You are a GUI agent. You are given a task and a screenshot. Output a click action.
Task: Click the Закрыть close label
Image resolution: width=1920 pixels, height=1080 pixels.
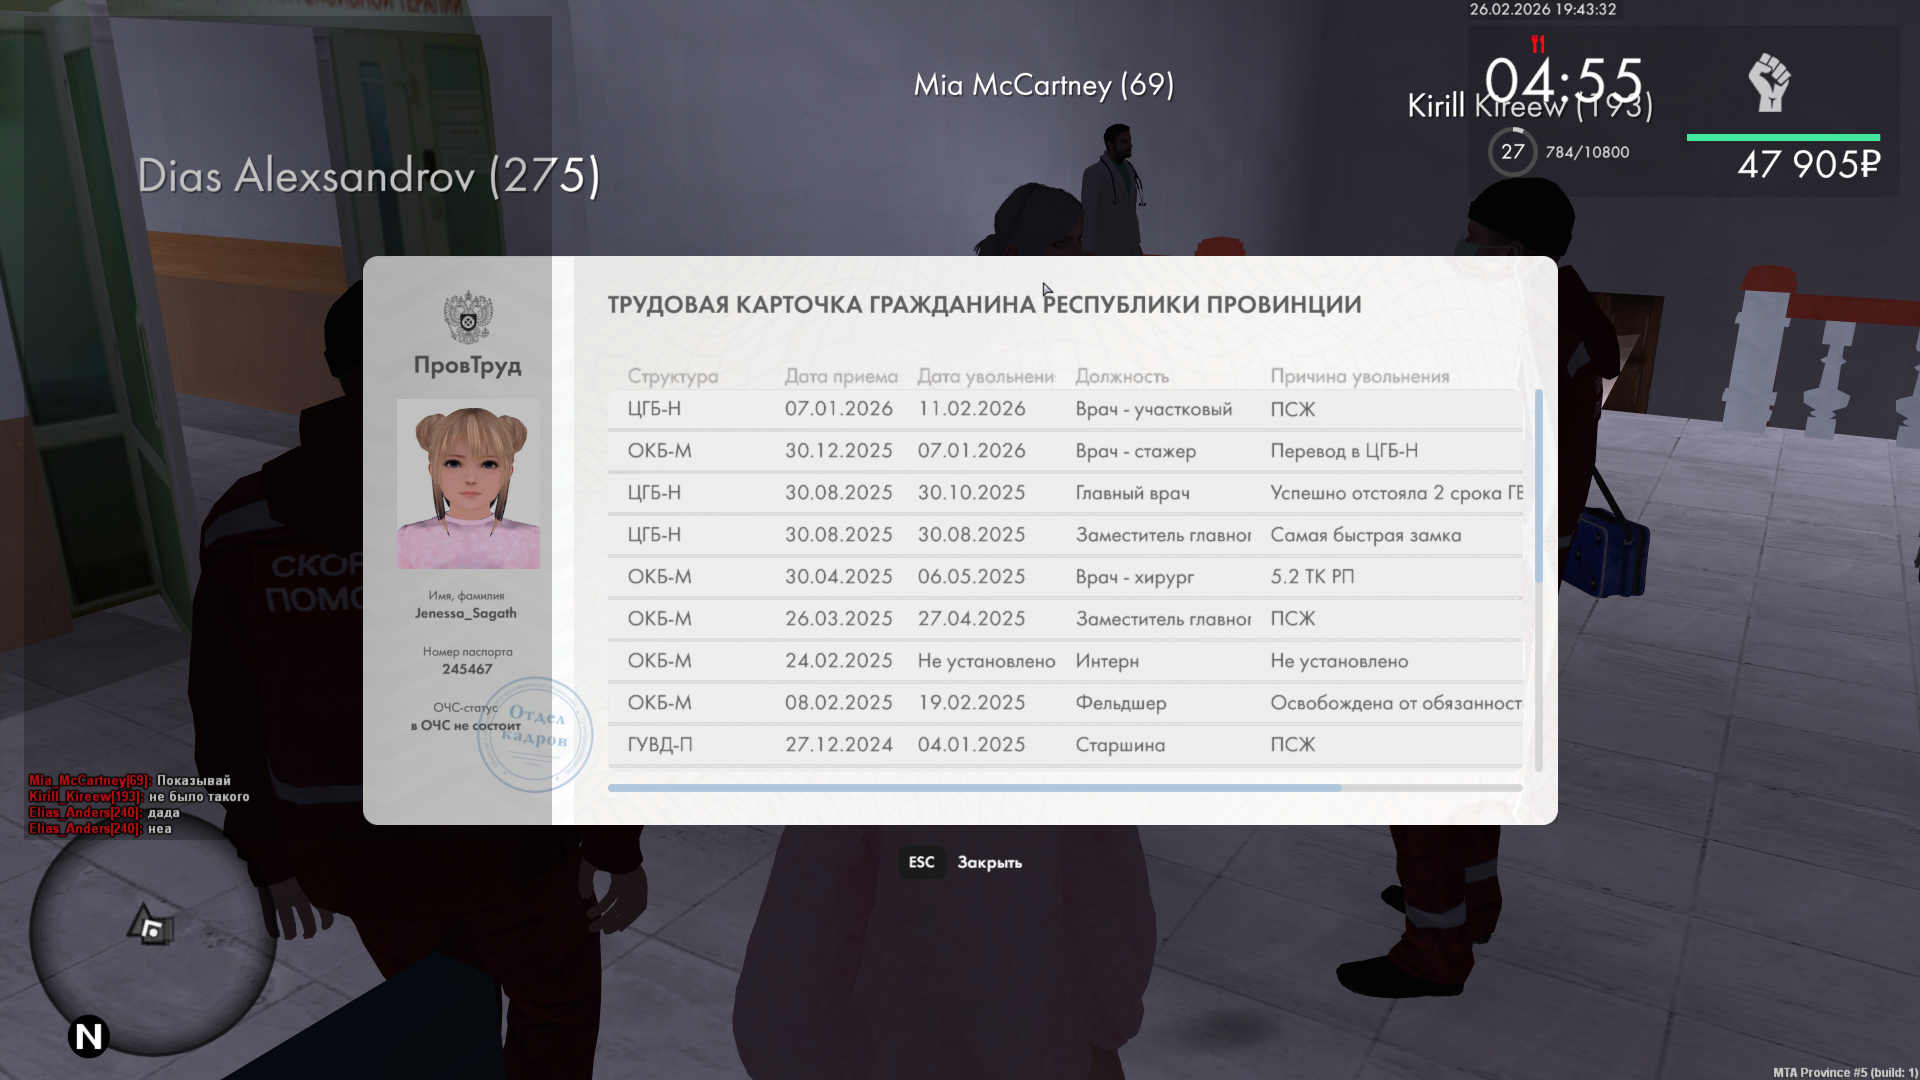[x=989, y=862]
